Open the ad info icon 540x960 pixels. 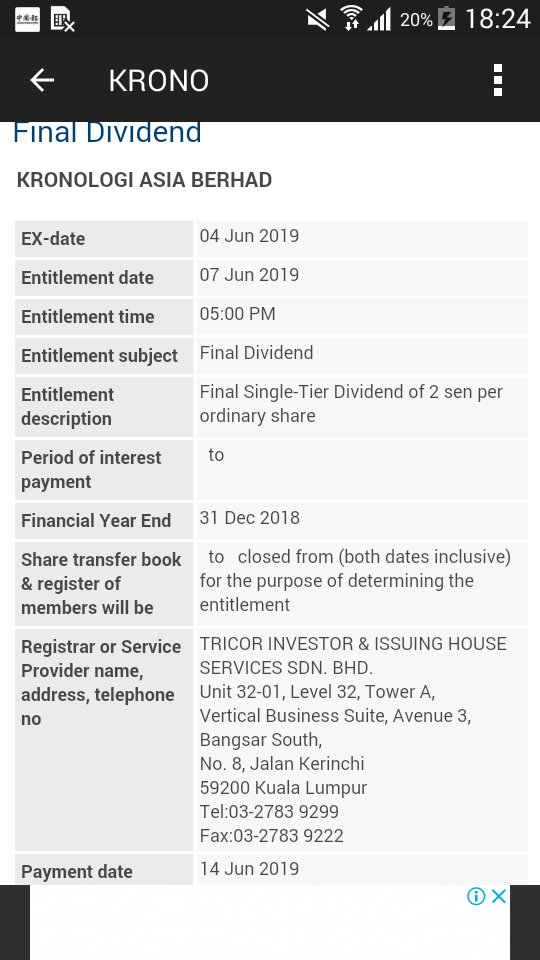click(476, 896)
